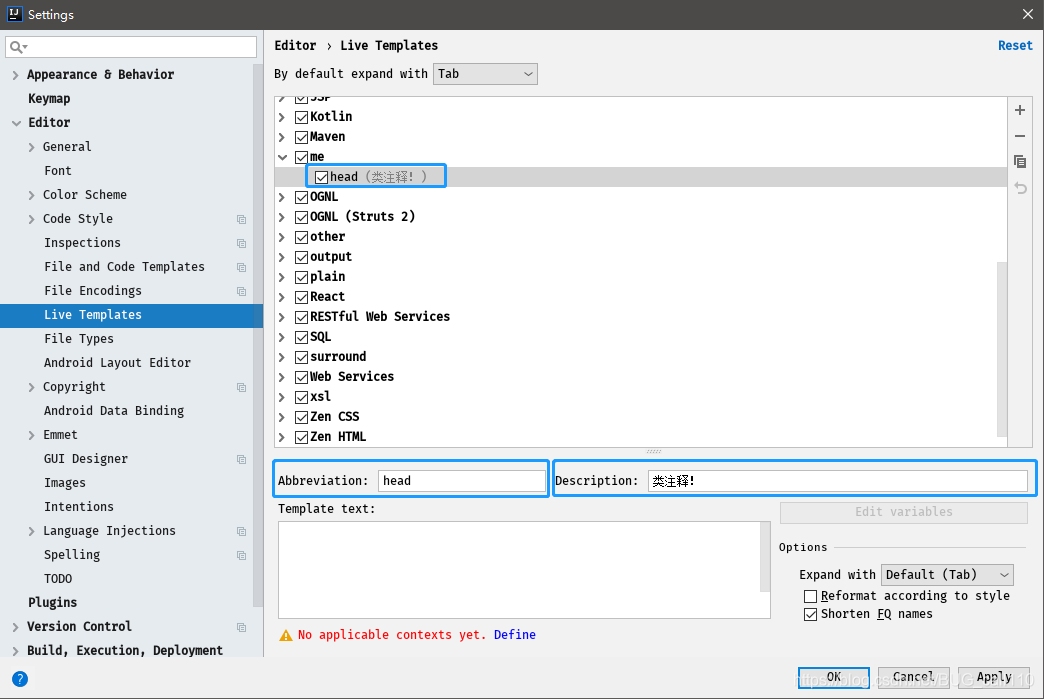
Task: Open the 'Expand with' dropdown in Options
Action: pyautogui.click(x=946, y=574)
